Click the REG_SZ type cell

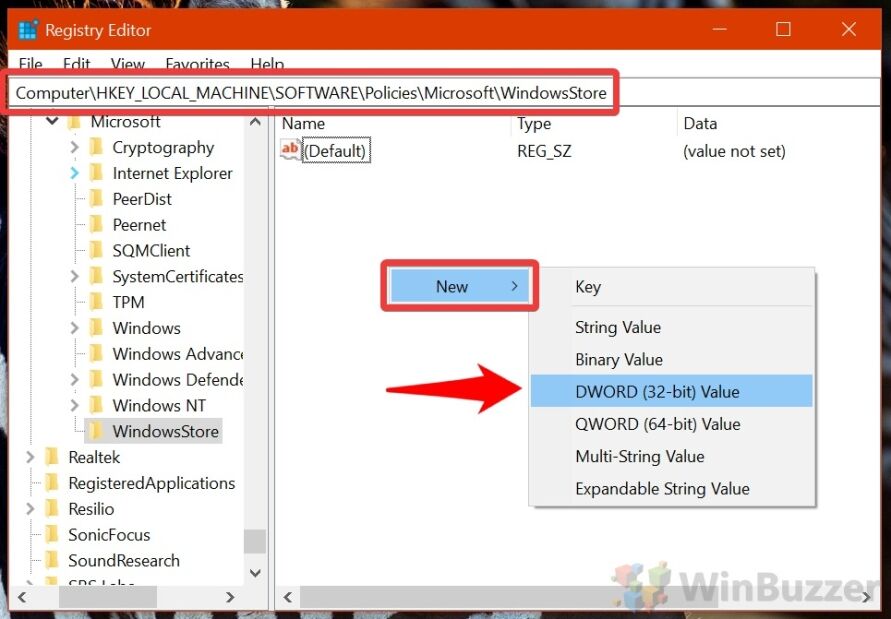point(544,151)
